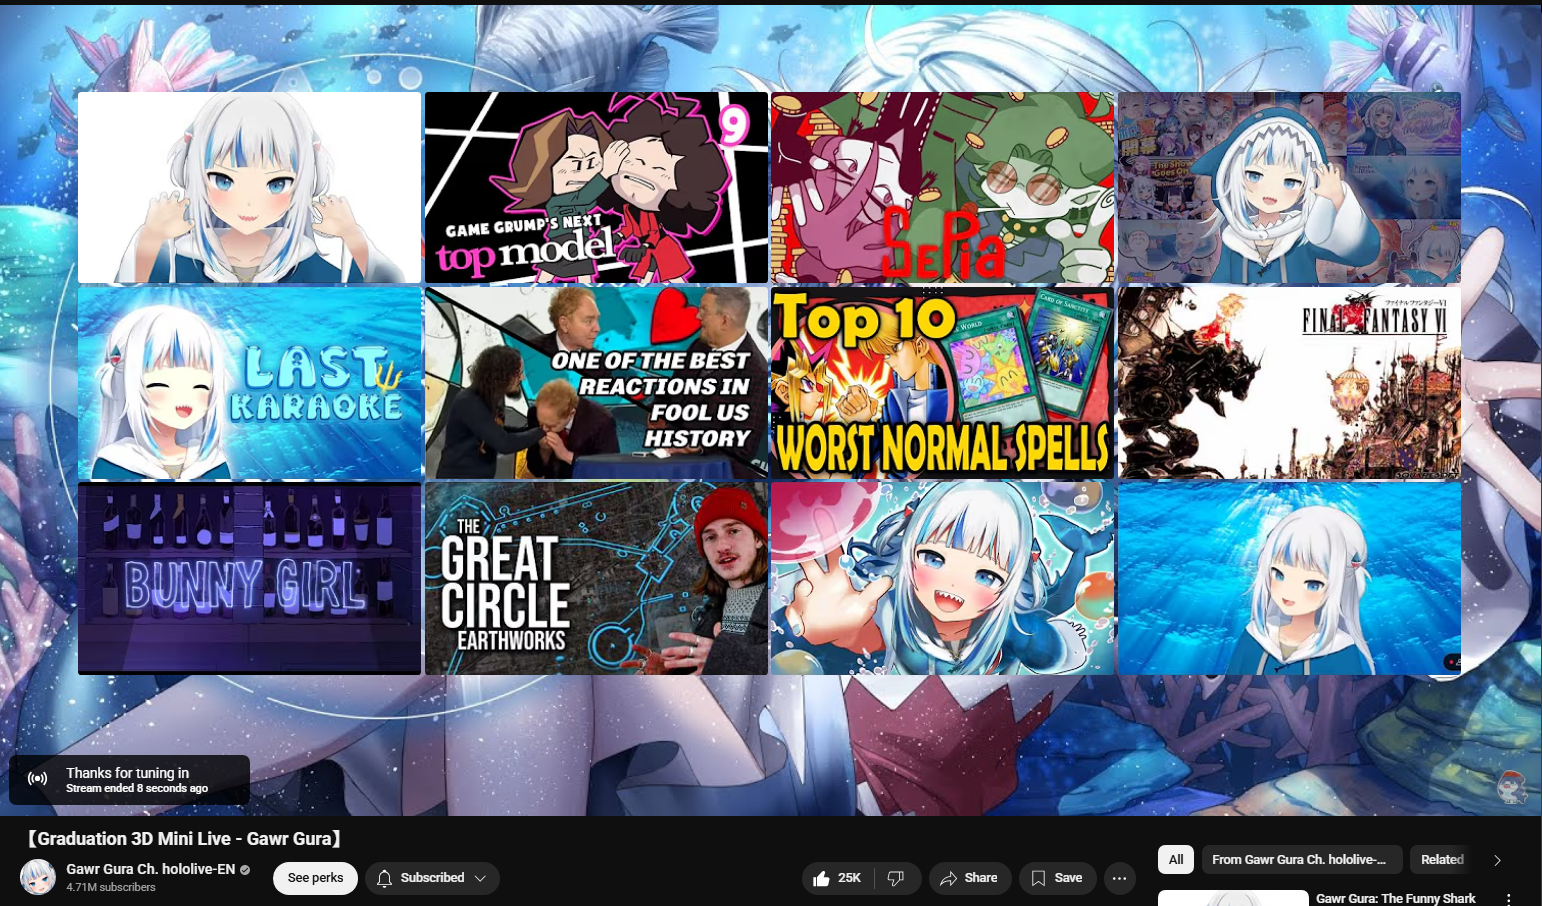Play the Gura shark-hood collage thumbnail
The height and width of the screenshot is (906, 1542).
tap(1289, 188)
